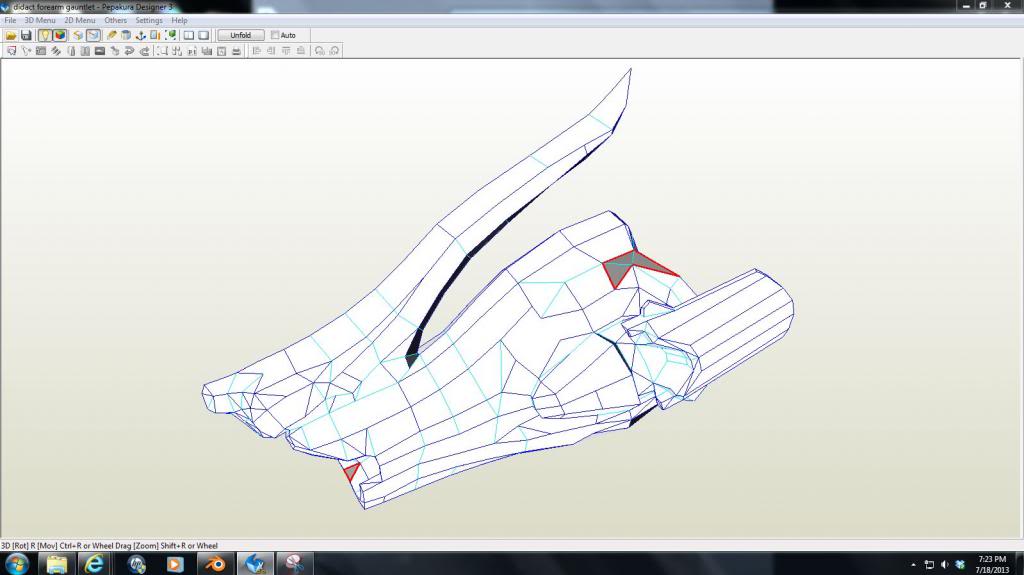Open the Settings menu
Image resolution: width=1024 pixels, height=575 pixels.
[149, 20]
